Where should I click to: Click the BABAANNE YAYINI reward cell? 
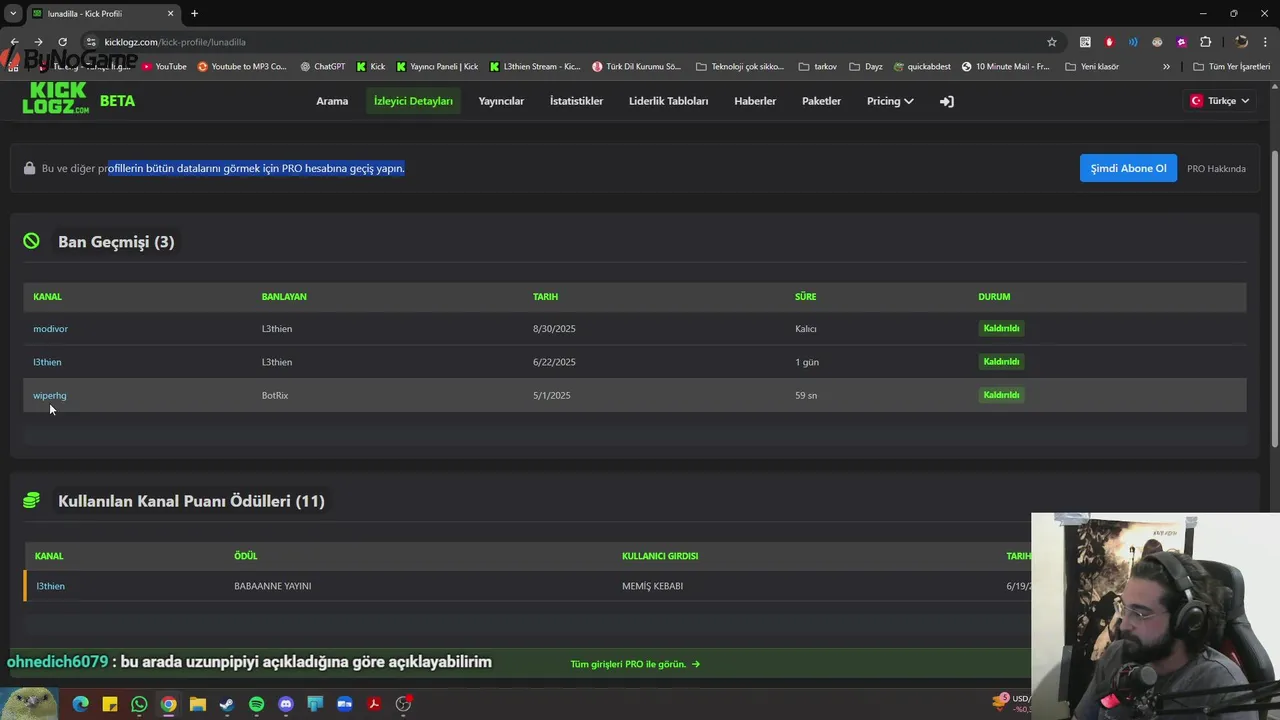272,586
